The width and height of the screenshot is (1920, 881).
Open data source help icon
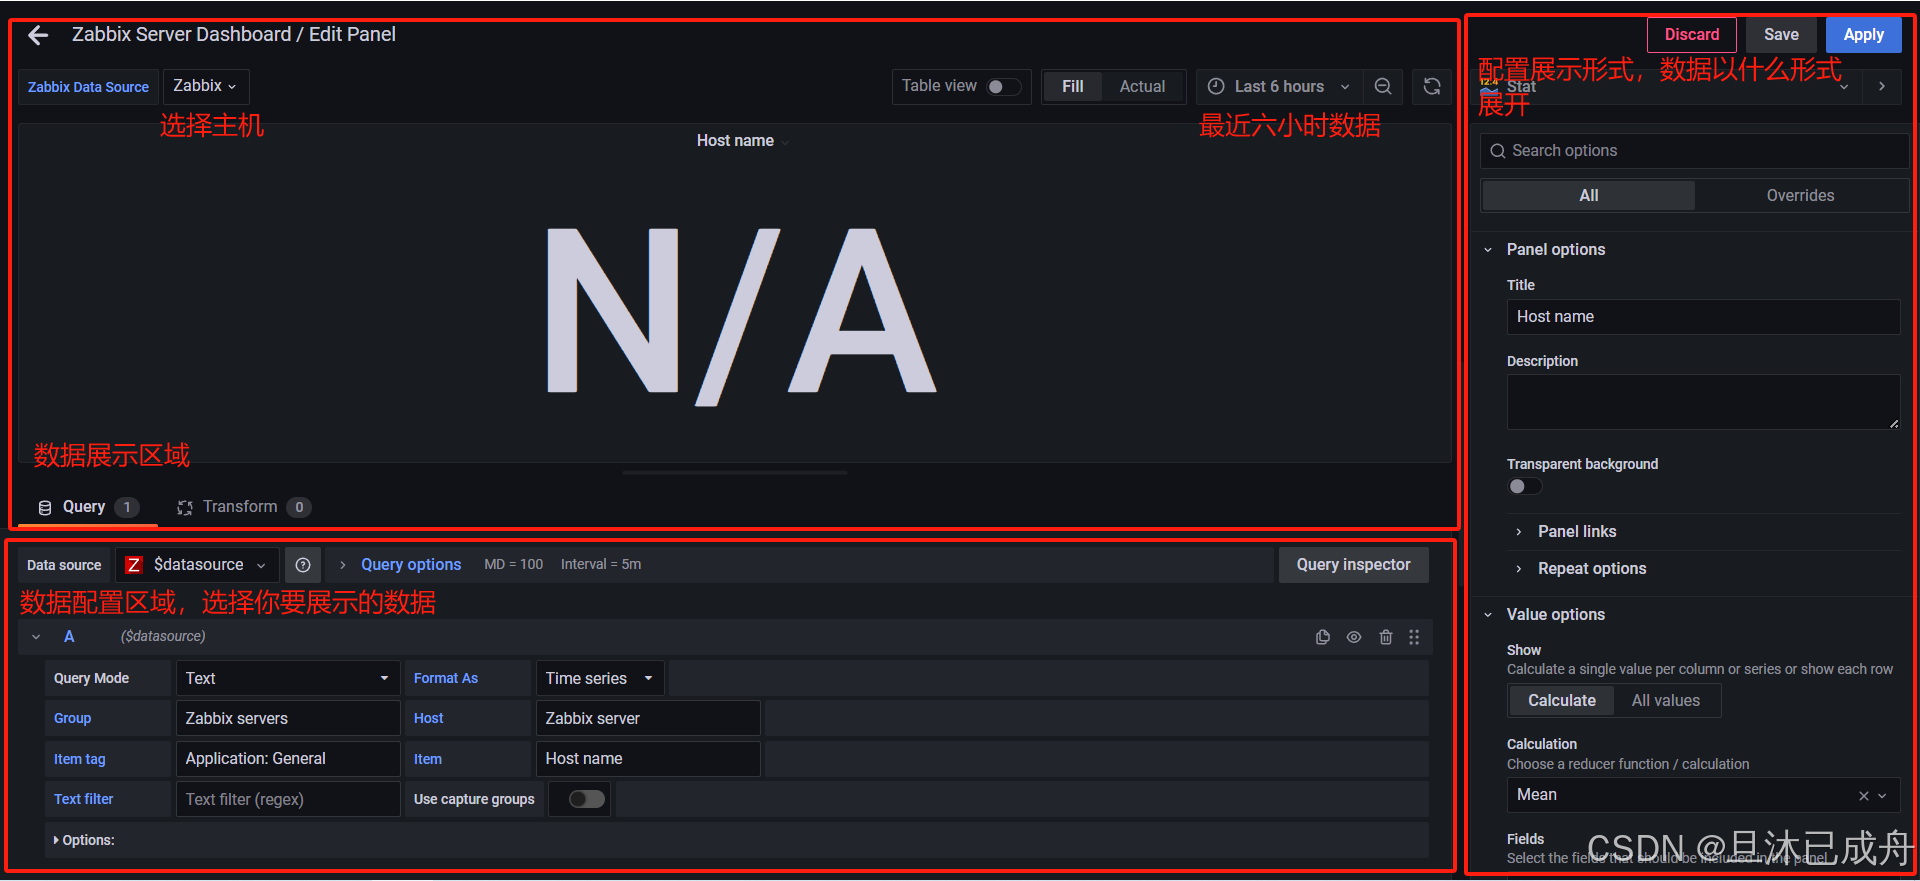pyautogui.click(x=303, y=565)
